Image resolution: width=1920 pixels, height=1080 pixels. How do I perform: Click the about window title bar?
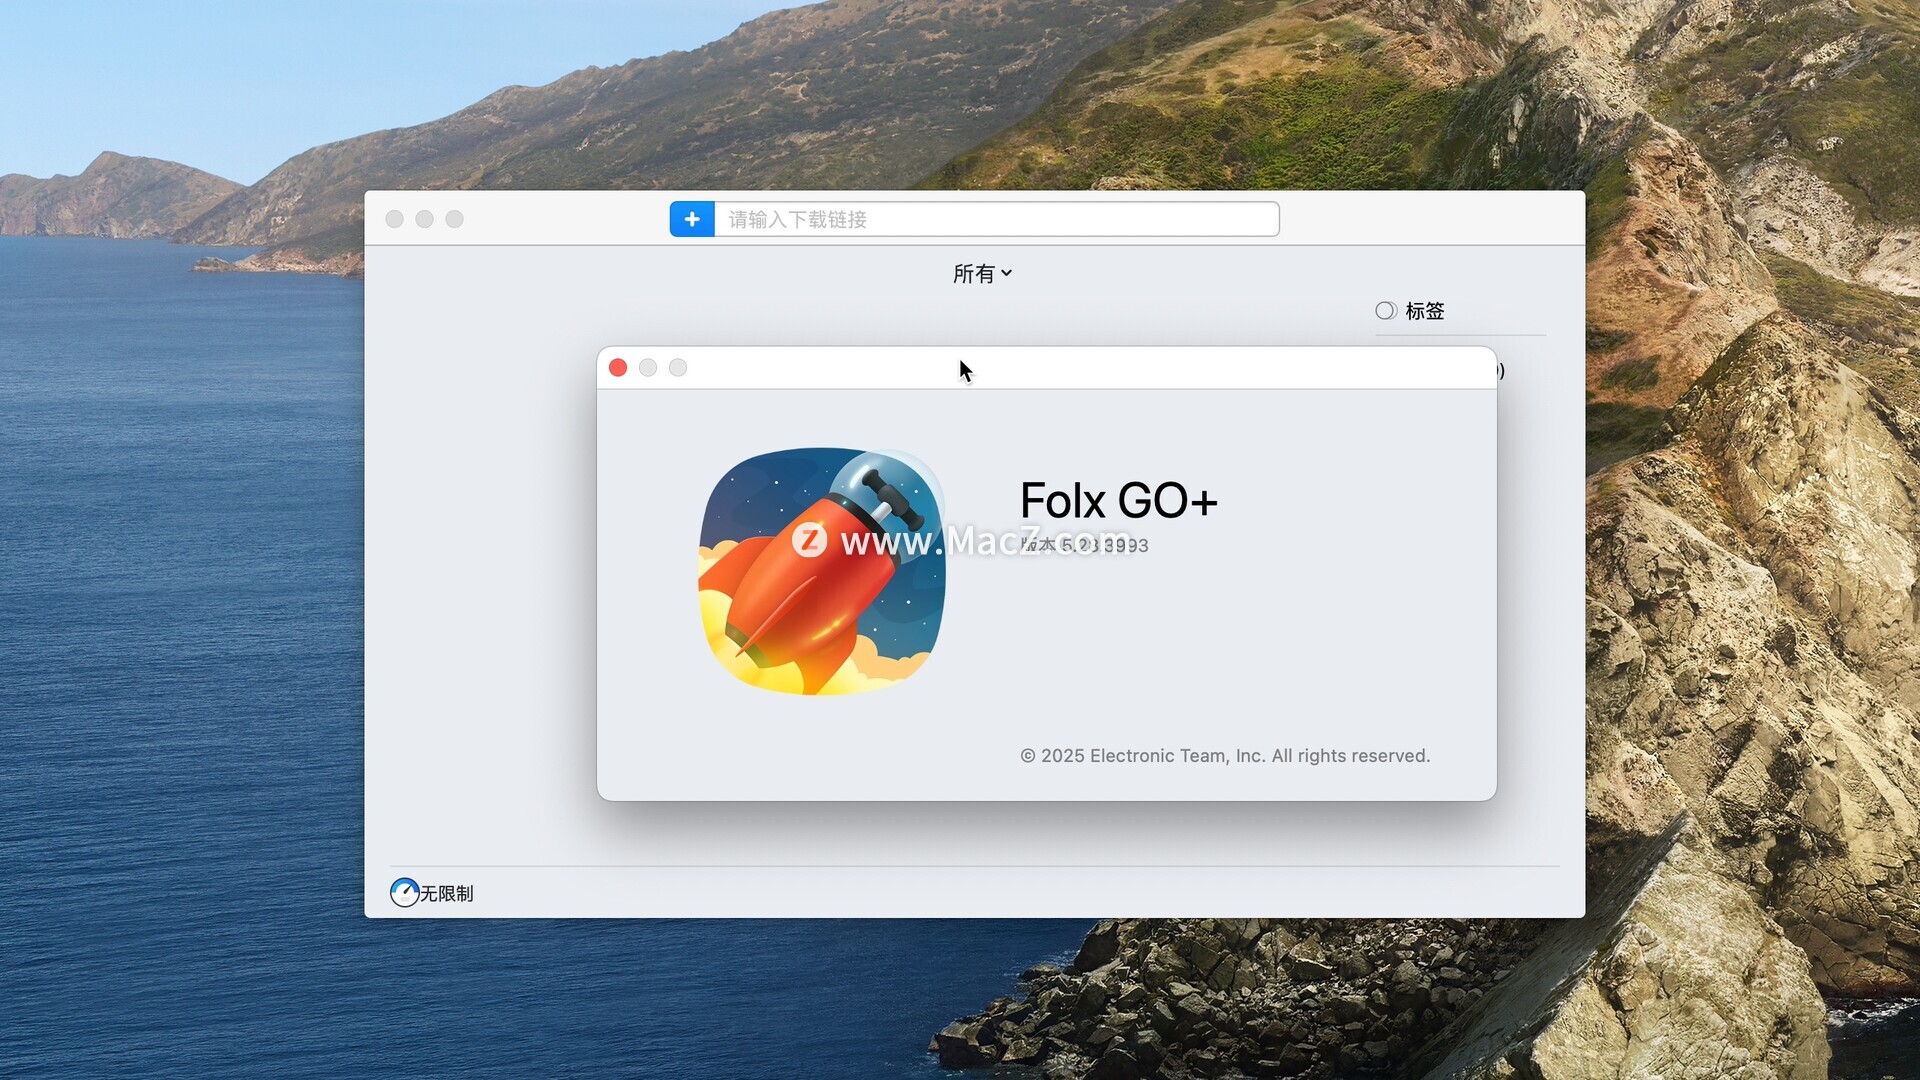coord(1046,368)
